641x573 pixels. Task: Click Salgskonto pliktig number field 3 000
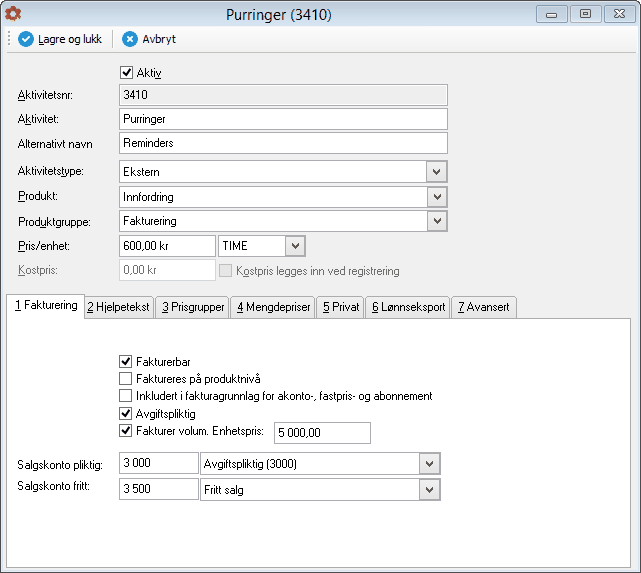(x=159, y=463)
